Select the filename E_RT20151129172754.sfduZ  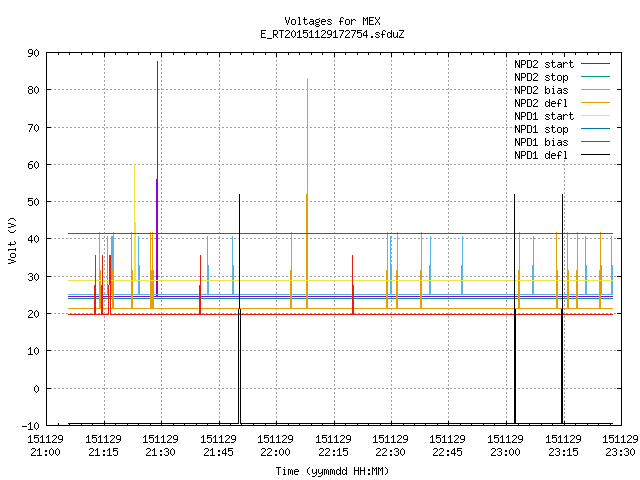click(x=332, y=34)
